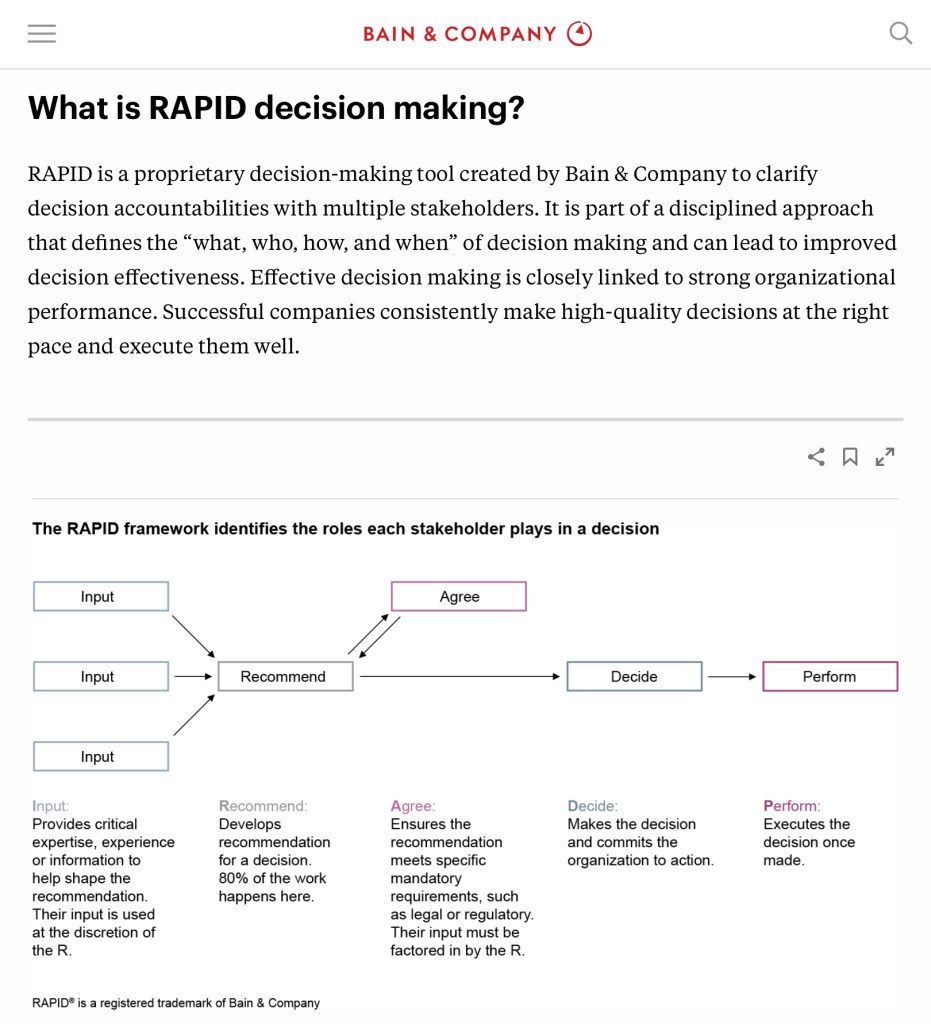This screenshot has height=1024, width=931.
Task: Bookmark the RAPID framework chart
Action: (850, 457)
